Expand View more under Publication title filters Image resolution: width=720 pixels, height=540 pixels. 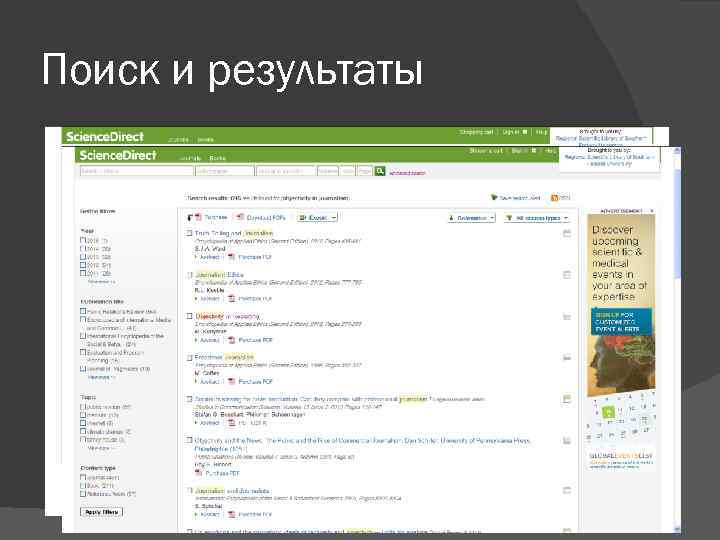101,377
